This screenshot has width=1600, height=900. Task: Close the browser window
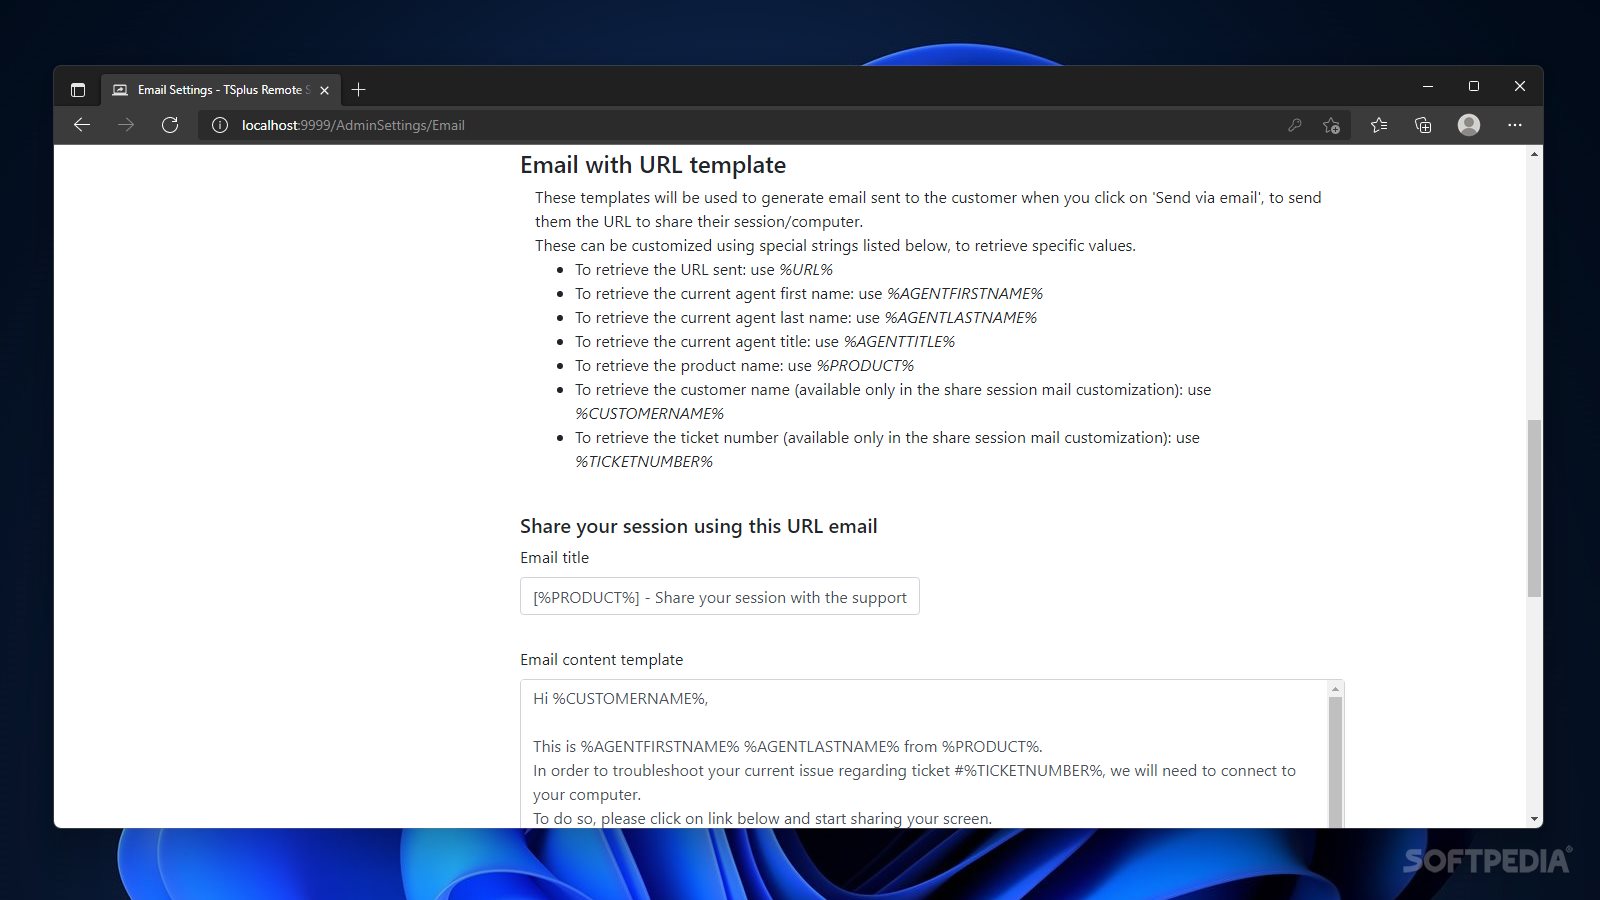click(x=1520, y=87)
